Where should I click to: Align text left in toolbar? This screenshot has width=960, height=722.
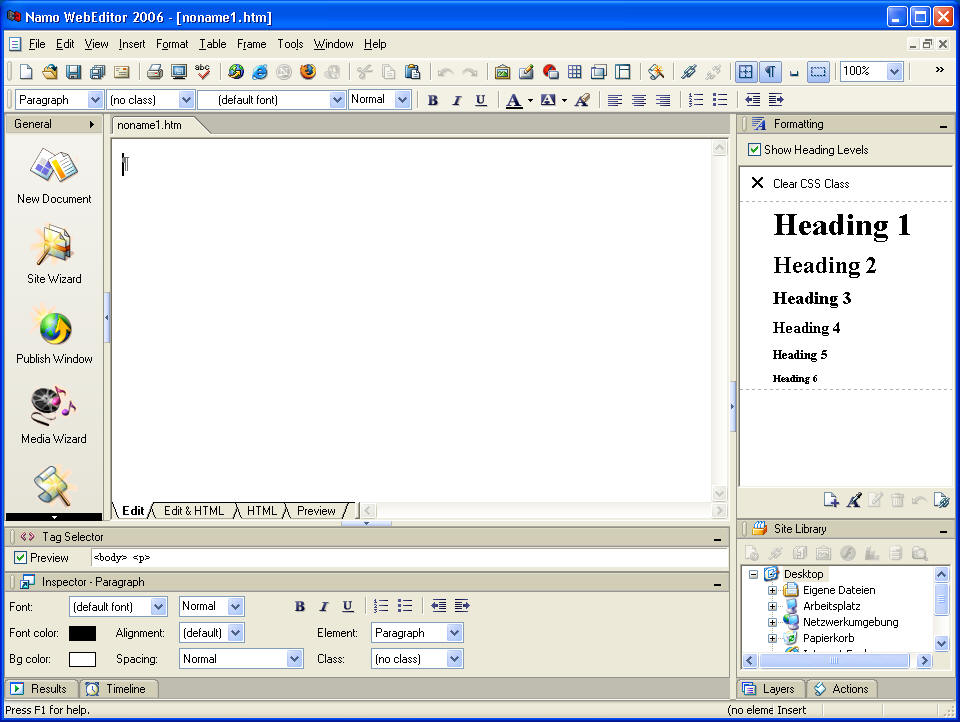615,100
